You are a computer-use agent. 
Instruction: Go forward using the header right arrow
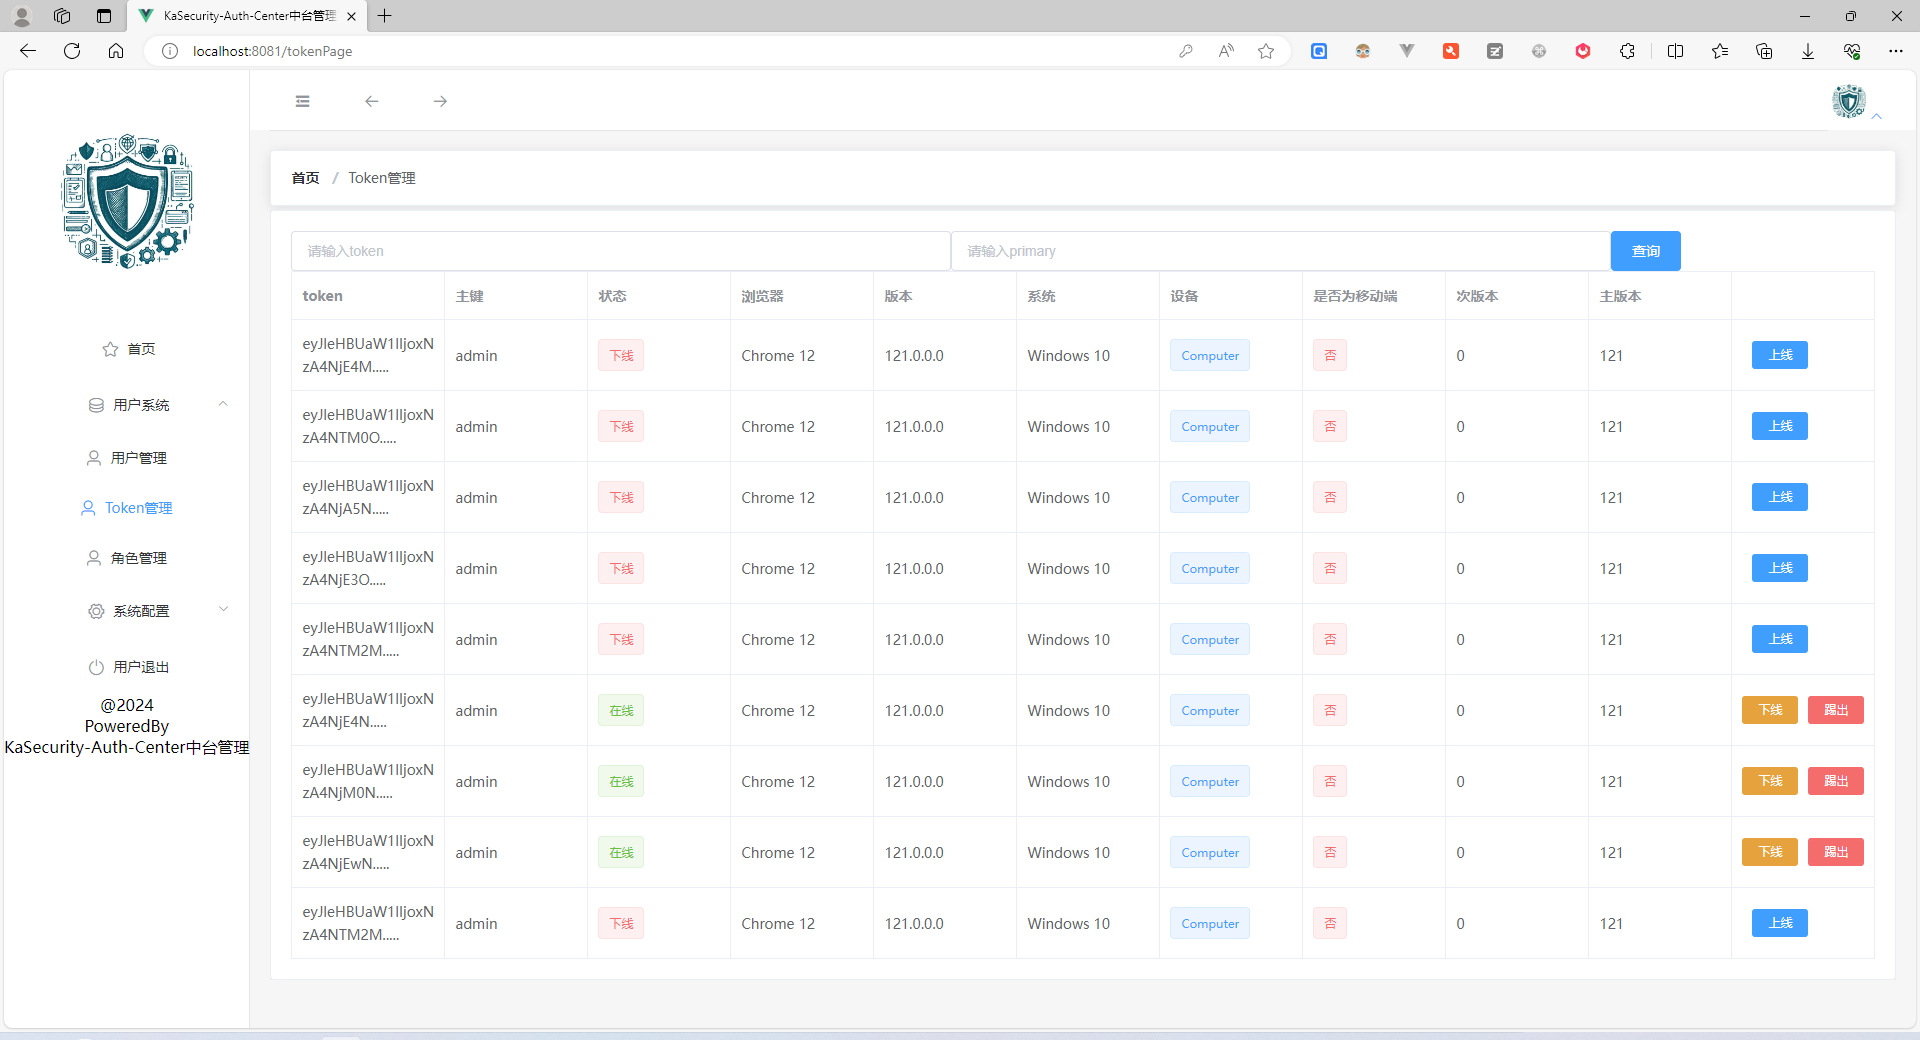pyautogui.click(x=440, y=101)
